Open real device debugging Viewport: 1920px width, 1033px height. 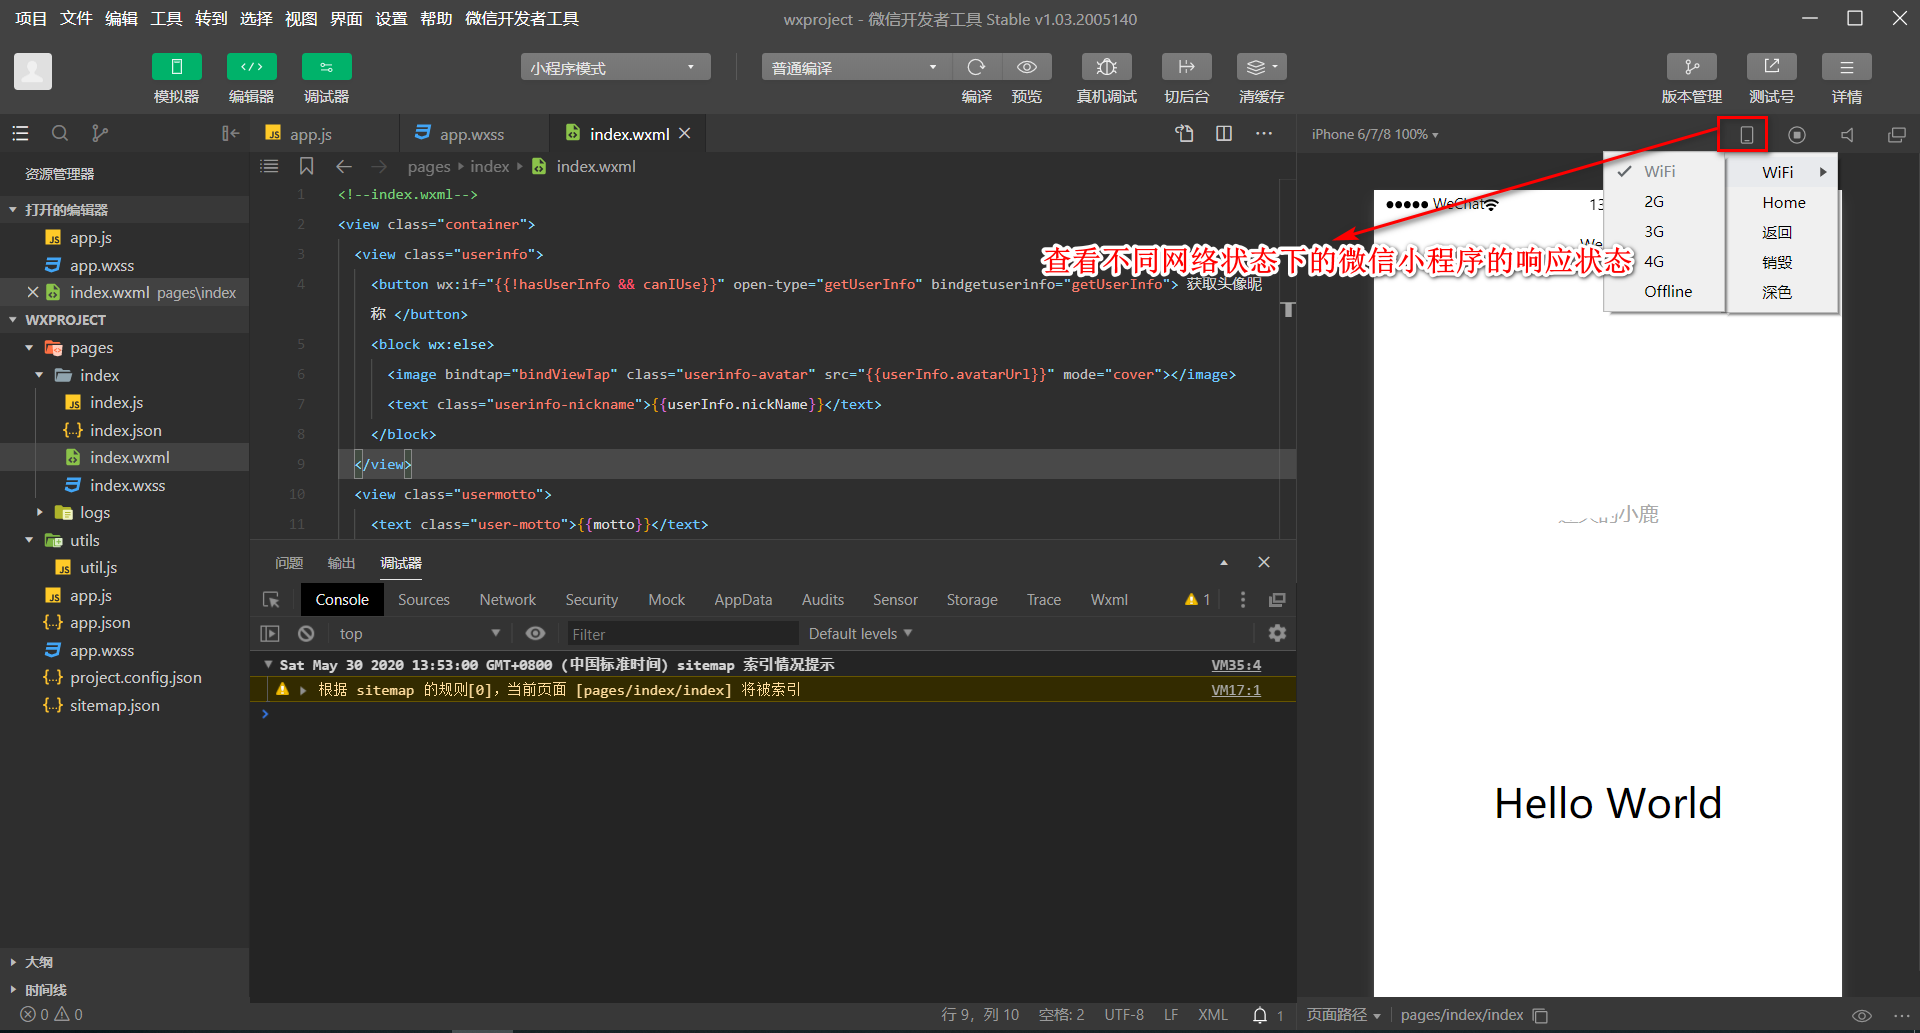[1107, 67]
